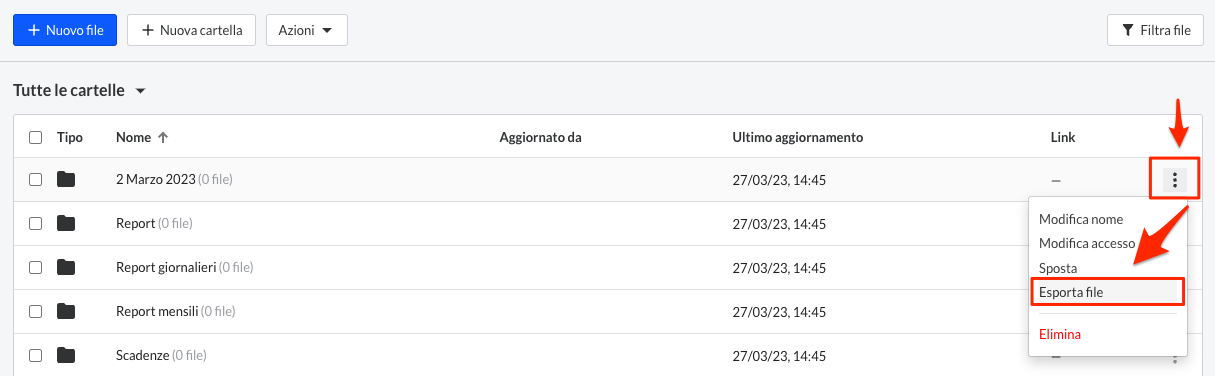The image size is (1215, 376).
Task: Click the Nuova cartella button
Action: click(x=191, y=30)
